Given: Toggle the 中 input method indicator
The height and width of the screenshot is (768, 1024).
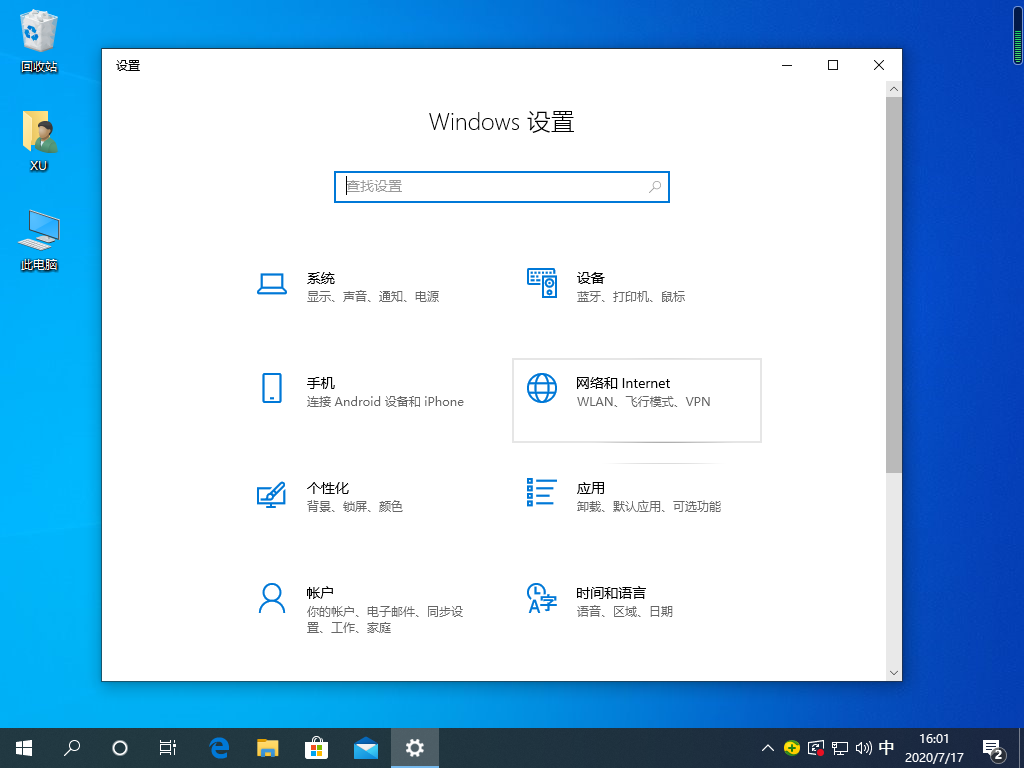Looking at the screenshot, I should coord(886,748).
